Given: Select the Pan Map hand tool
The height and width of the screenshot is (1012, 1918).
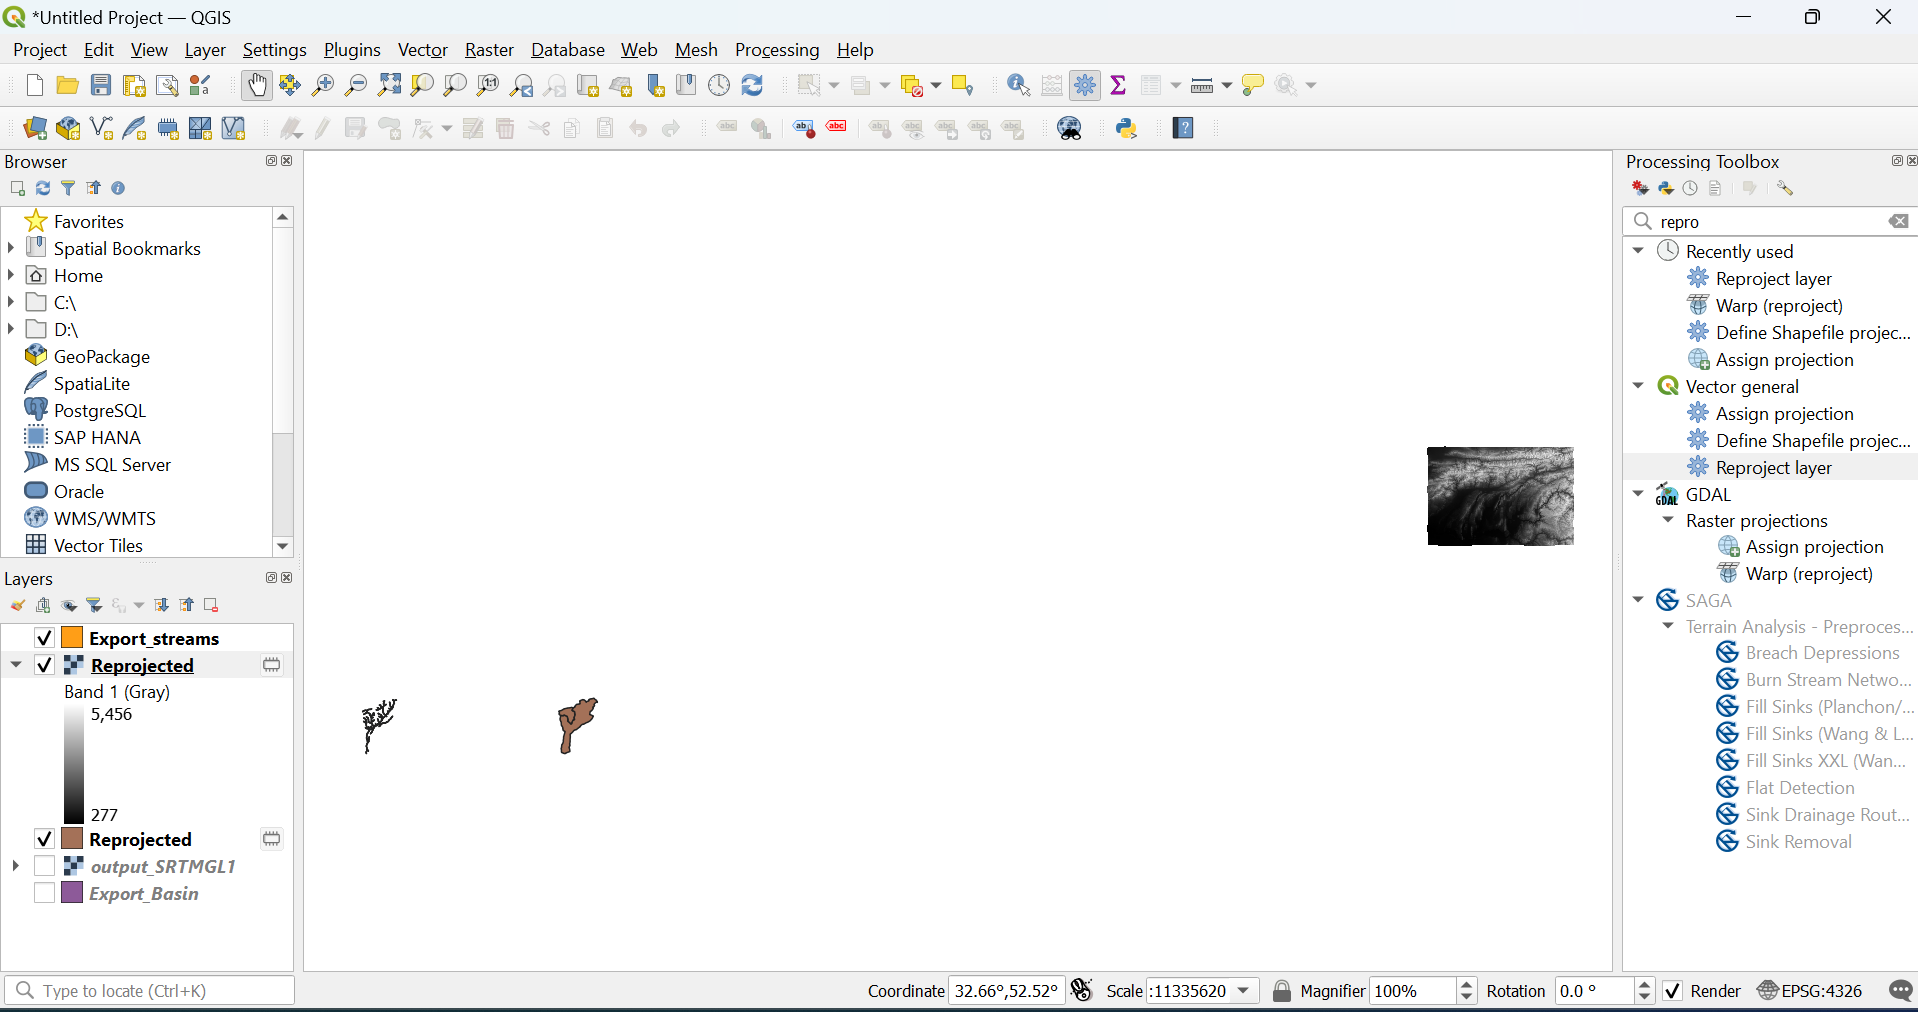Looking at the screenshot, I should [257, 86].
